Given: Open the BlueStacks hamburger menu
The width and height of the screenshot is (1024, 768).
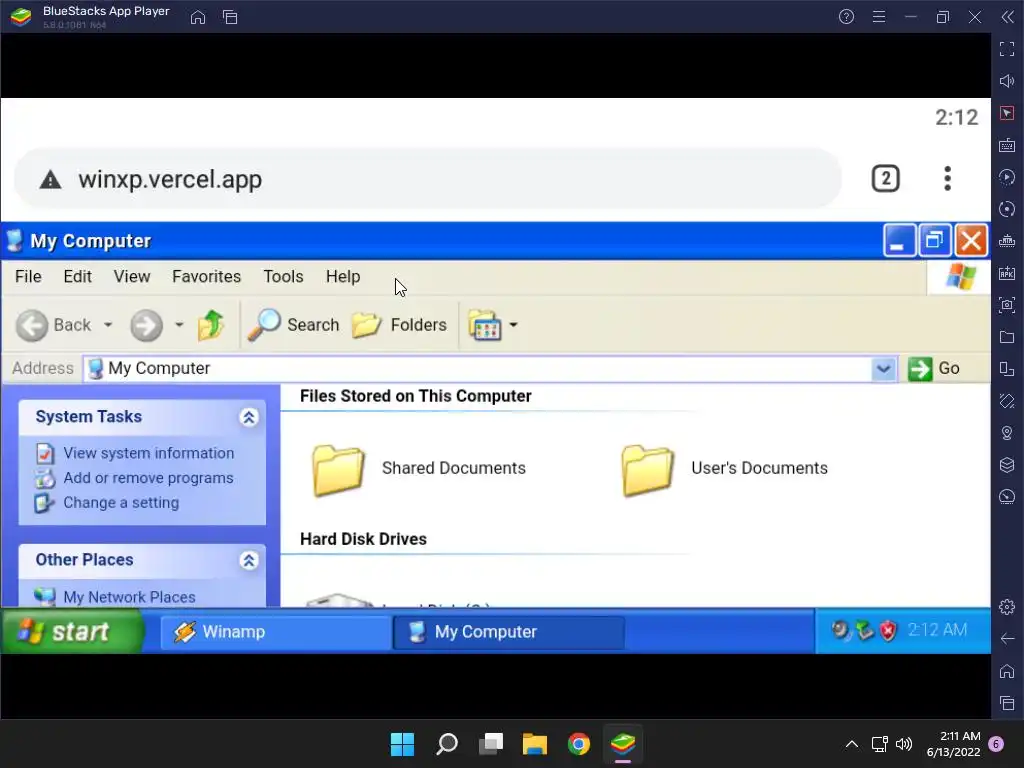Looking at the screenshot, I should click(x=879, y=17).
